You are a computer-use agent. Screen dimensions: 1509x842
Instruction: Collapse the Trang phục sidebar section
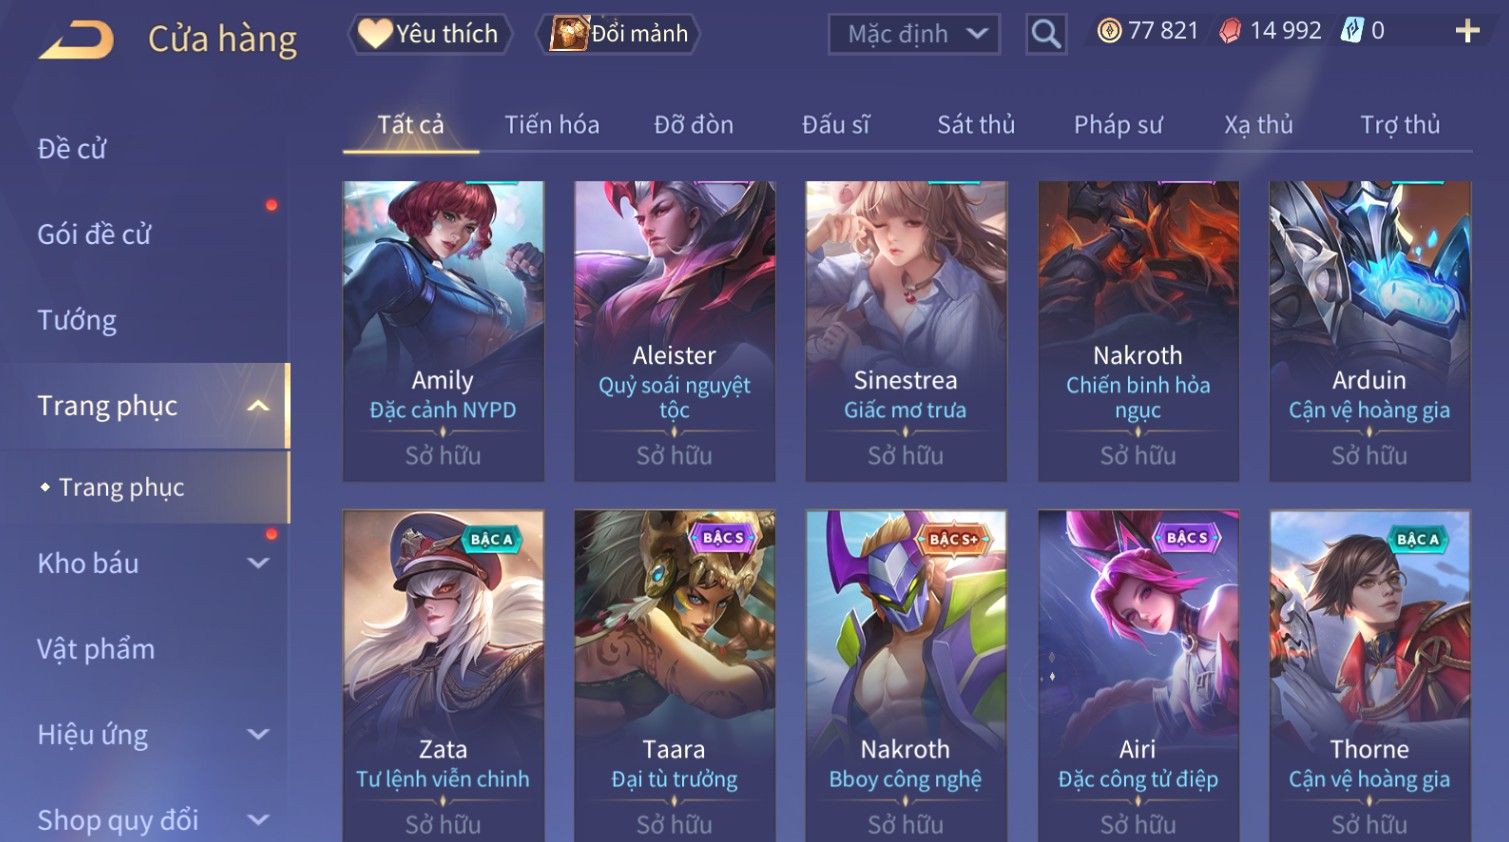pos(258,406)
